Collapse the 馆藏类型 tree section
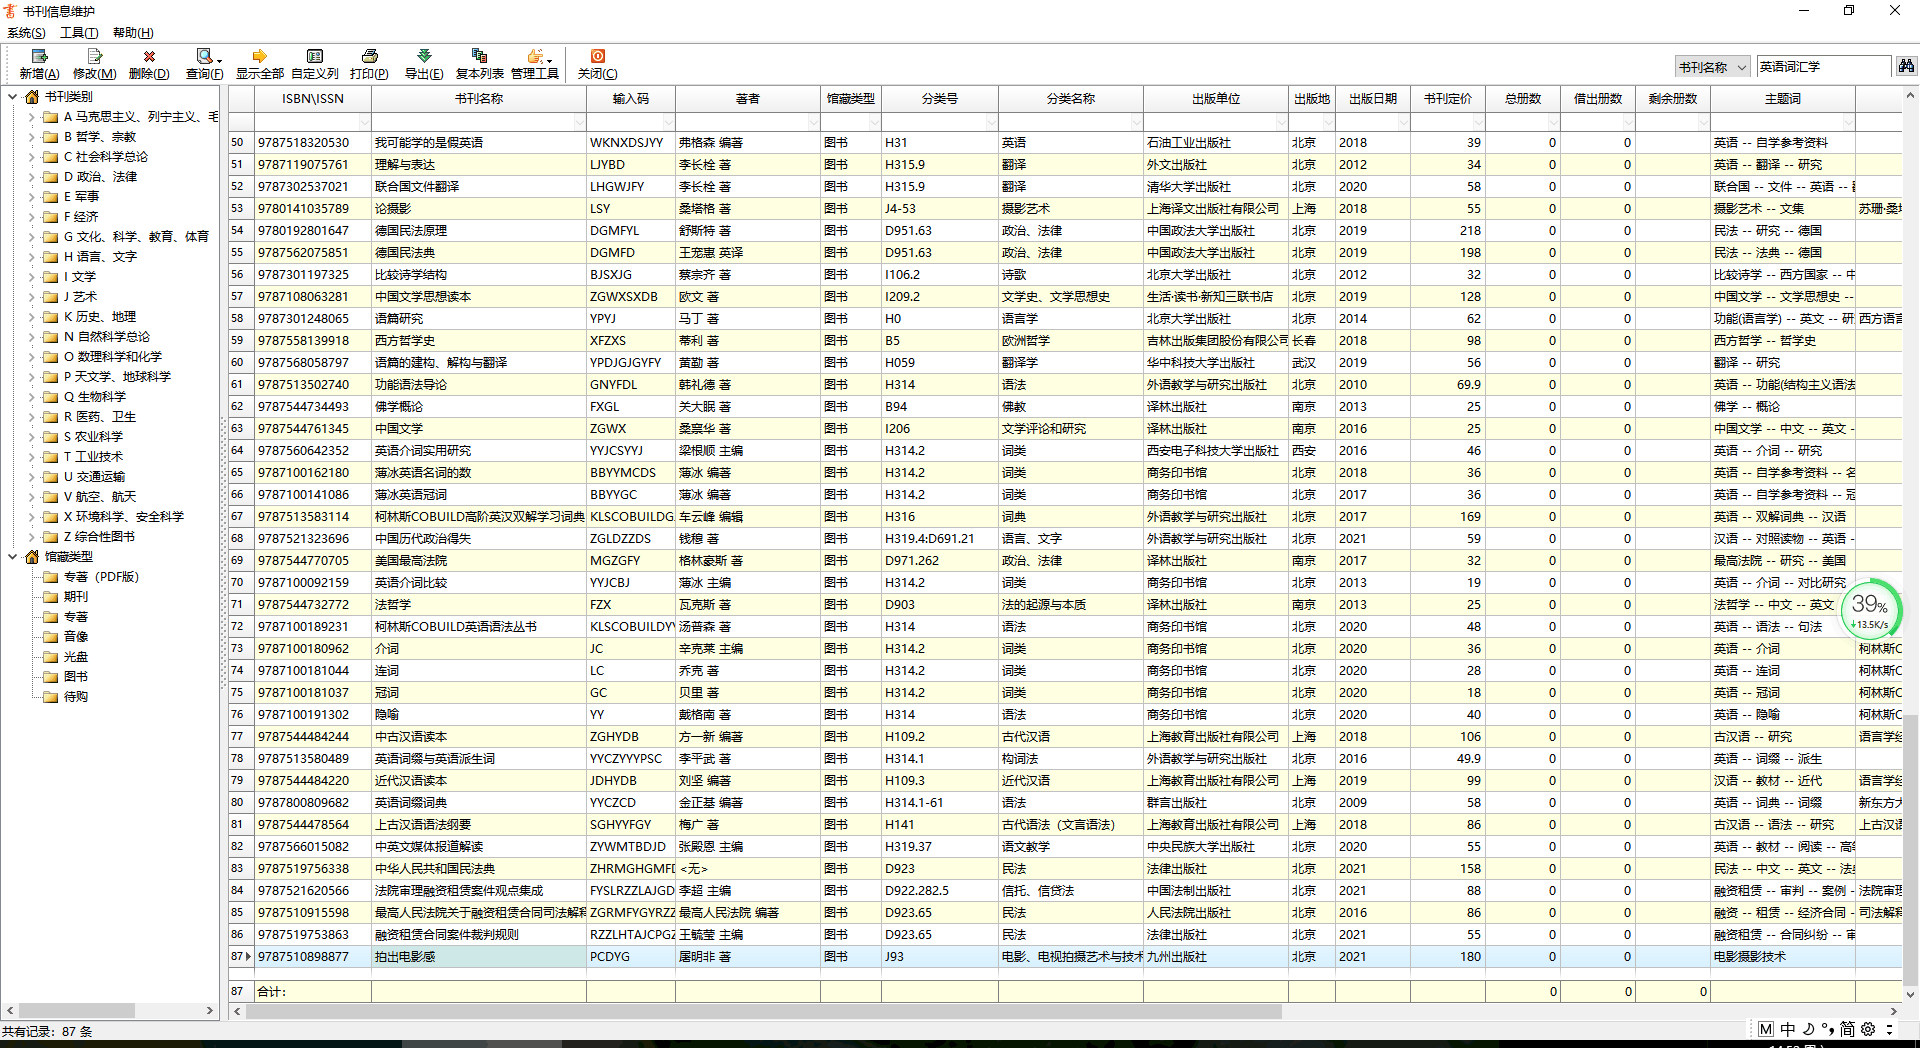 (13, 557)
